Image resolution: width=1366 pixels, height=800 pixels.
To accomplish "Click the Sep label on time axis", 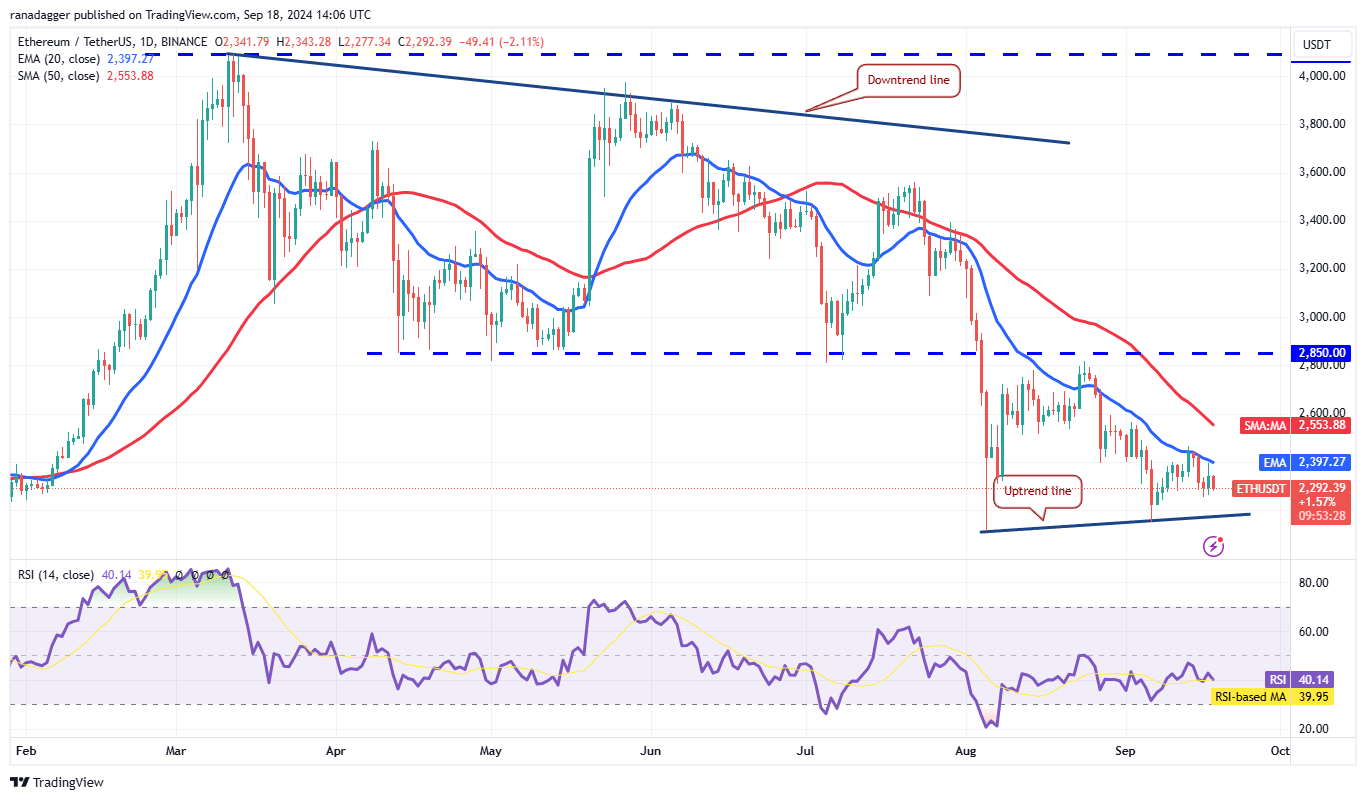I will pos(1126,749).
